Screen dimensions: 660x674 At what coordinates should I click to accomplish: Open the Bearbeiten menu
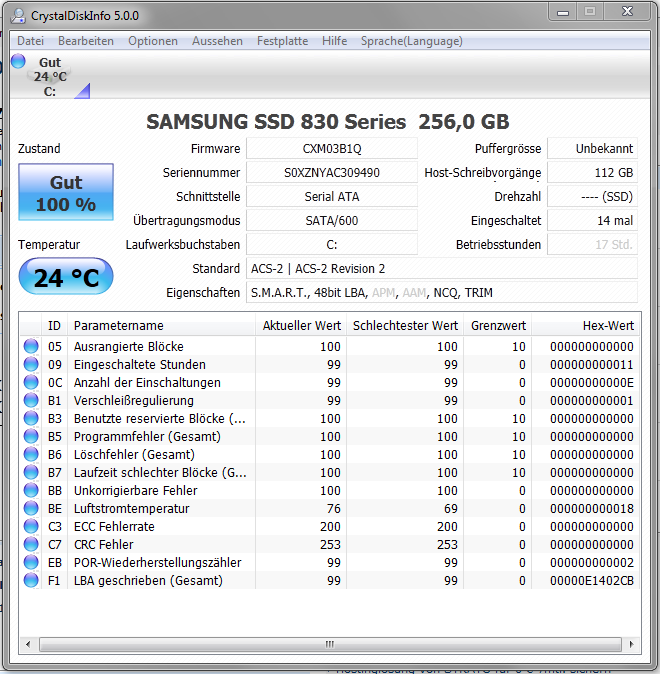pyautogui.click(x=86, y=41)
